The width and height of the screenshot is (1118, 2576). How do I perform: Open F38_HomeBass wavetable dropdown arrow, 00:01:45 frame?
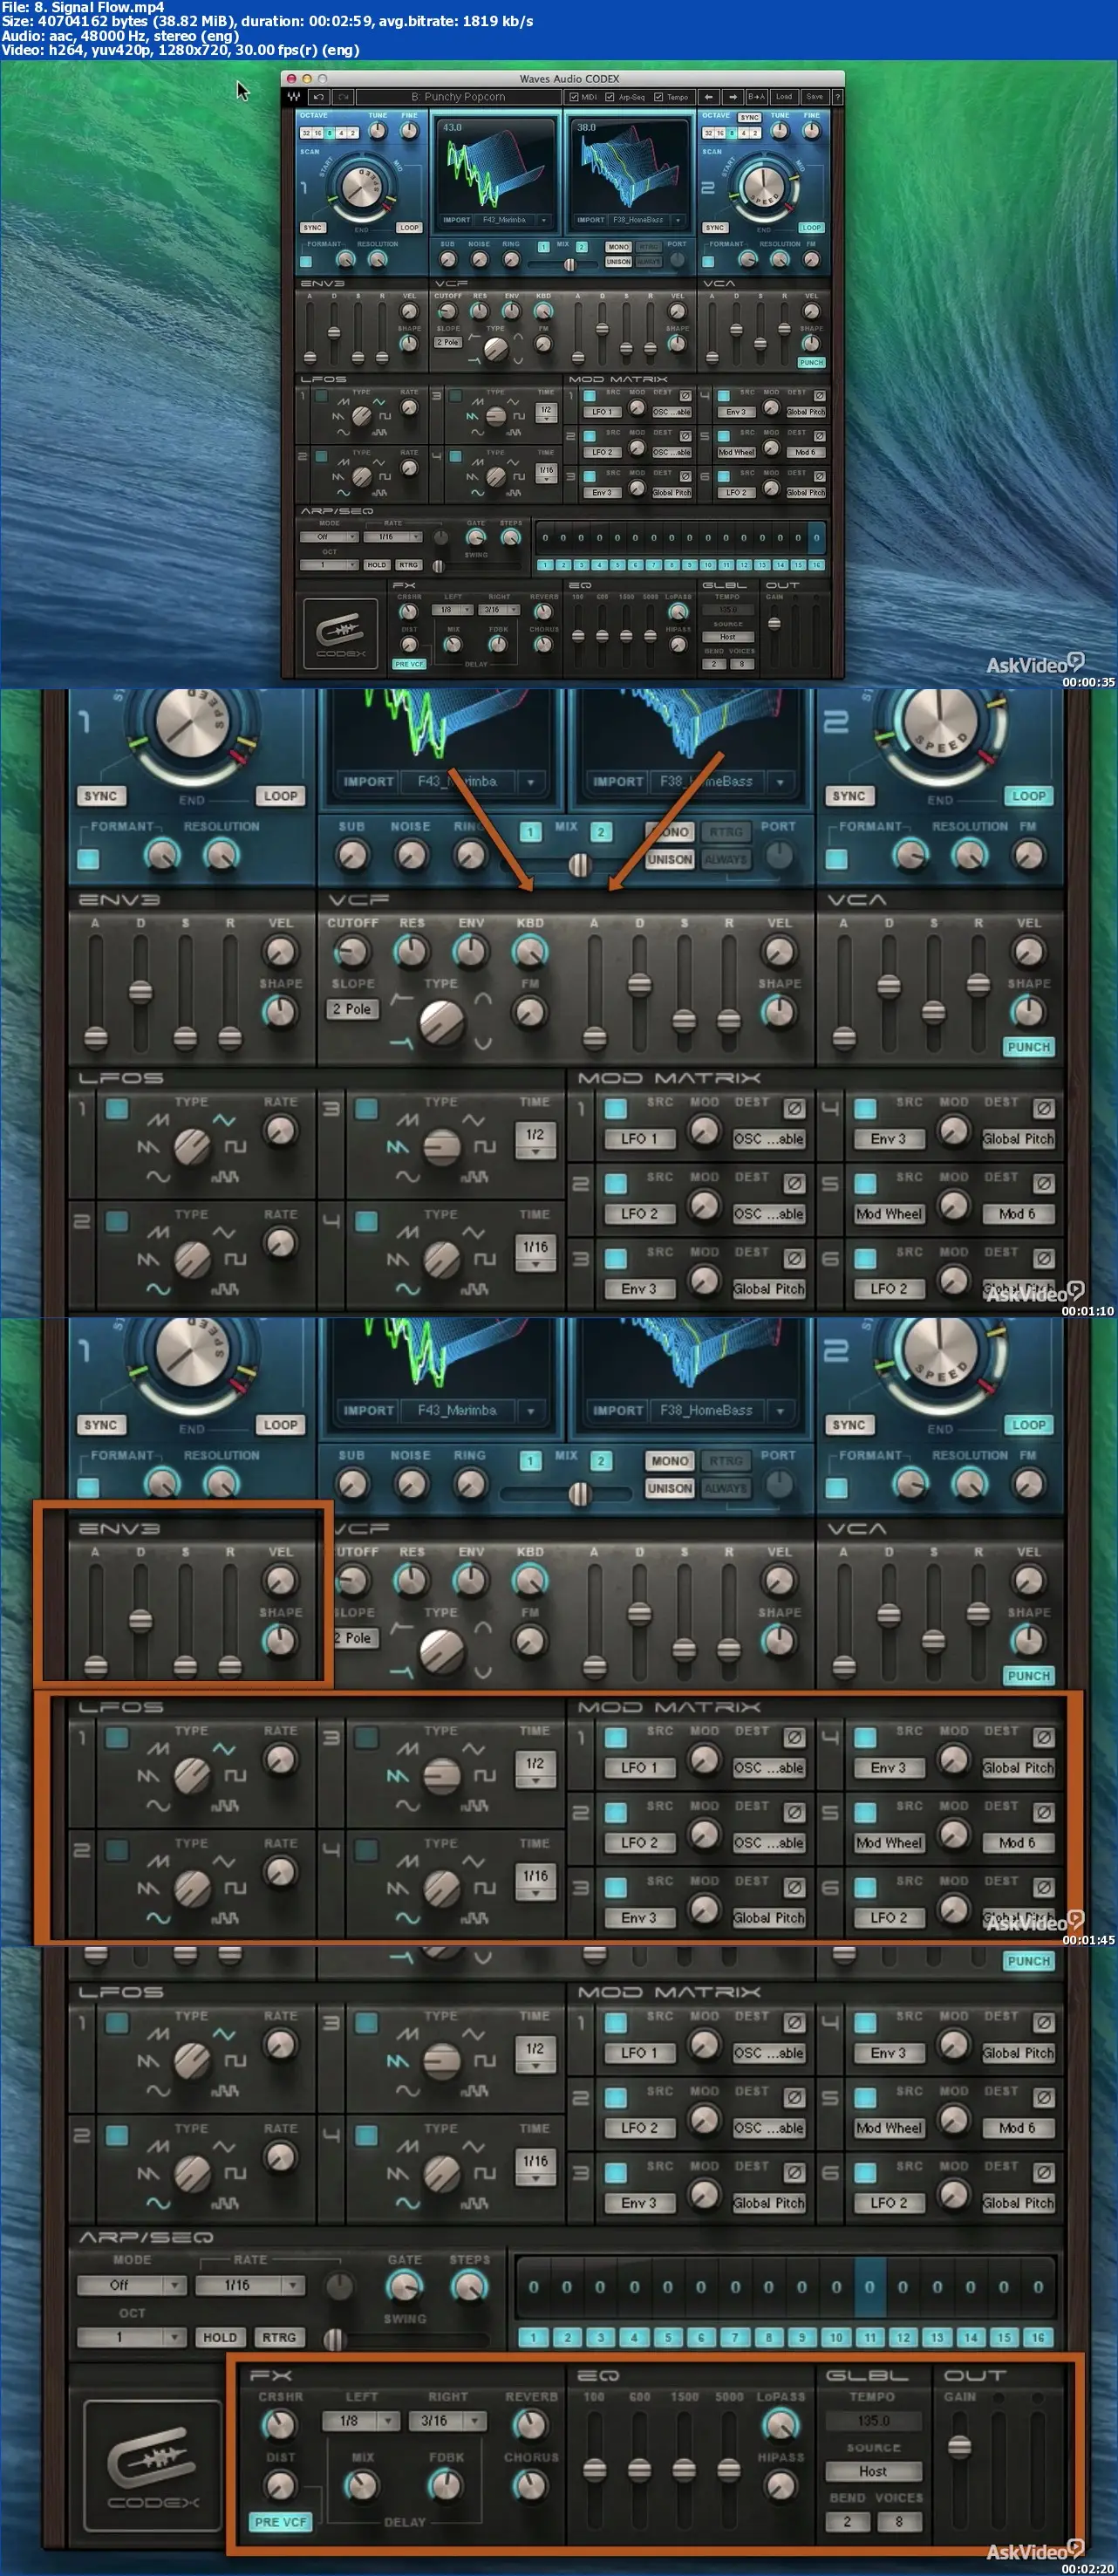[x=780, y=1410]
